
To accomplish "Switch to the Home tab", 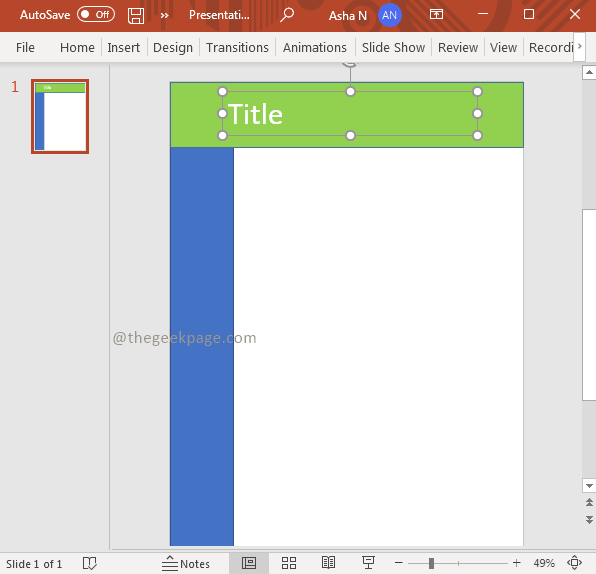I will (77, 48).
